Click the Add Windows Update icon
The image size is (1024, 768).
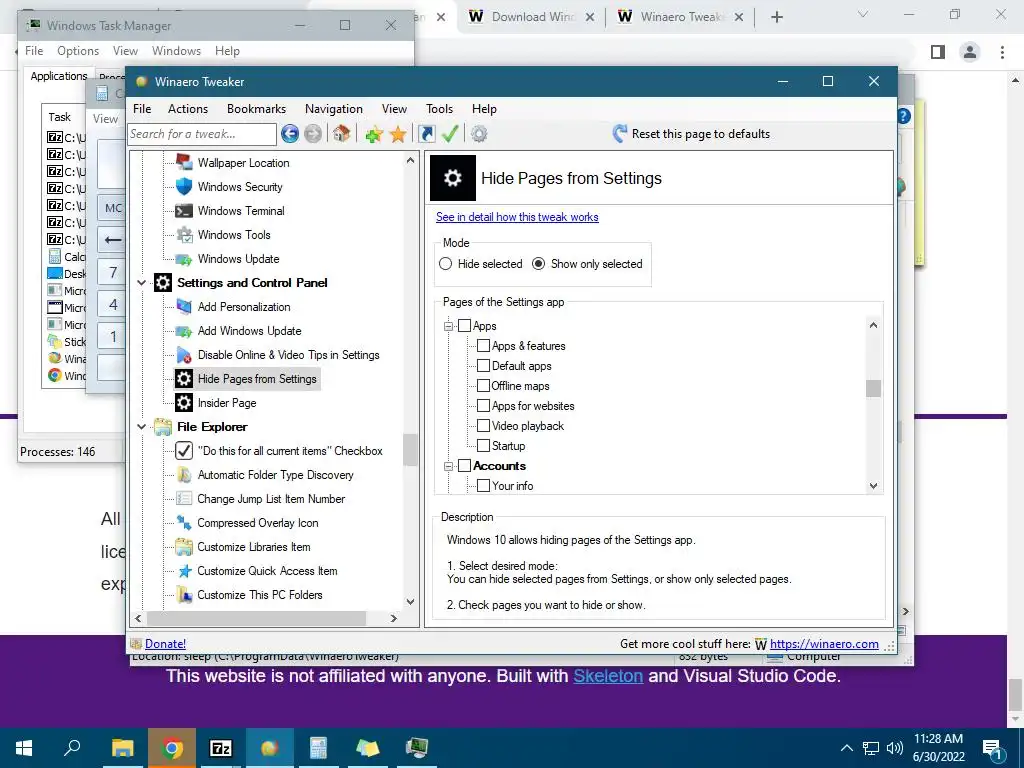click(x=184, y=331)
